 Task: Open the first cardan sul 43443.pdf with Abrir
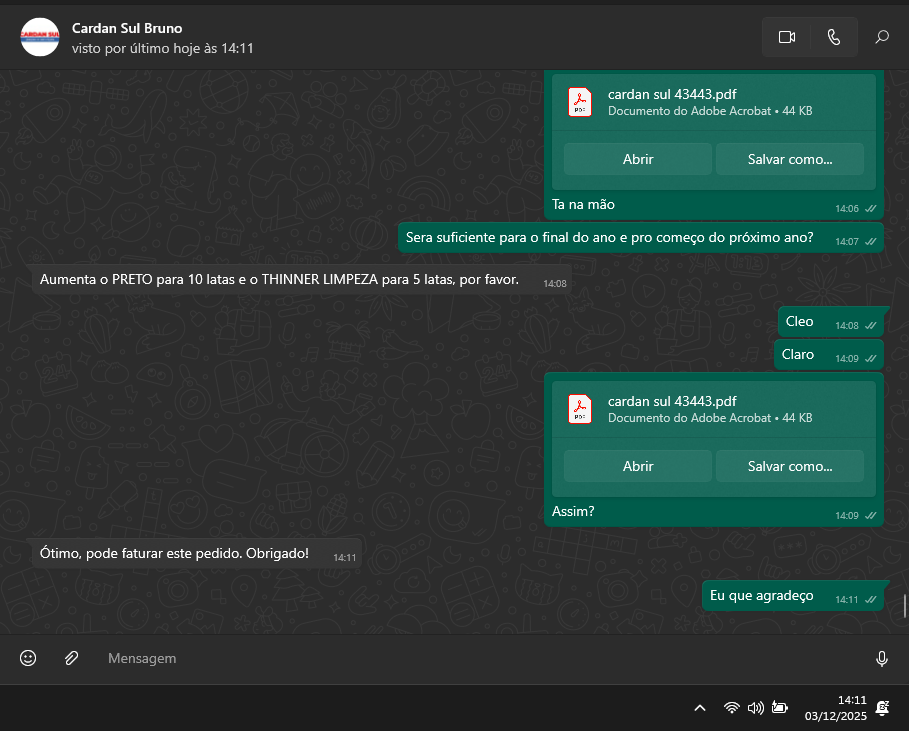(638, 159)
